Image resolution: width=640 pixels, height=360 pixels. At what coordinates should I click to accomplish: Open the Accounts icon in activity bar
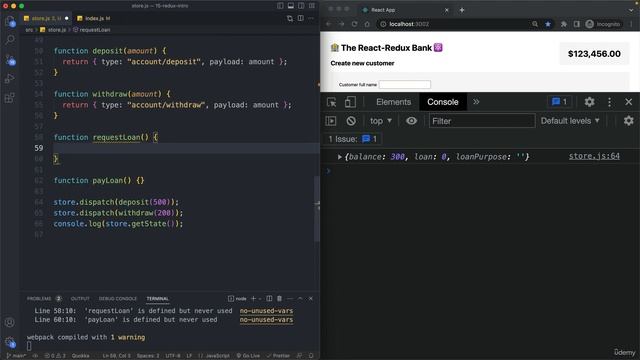click(x=10, y=322)
